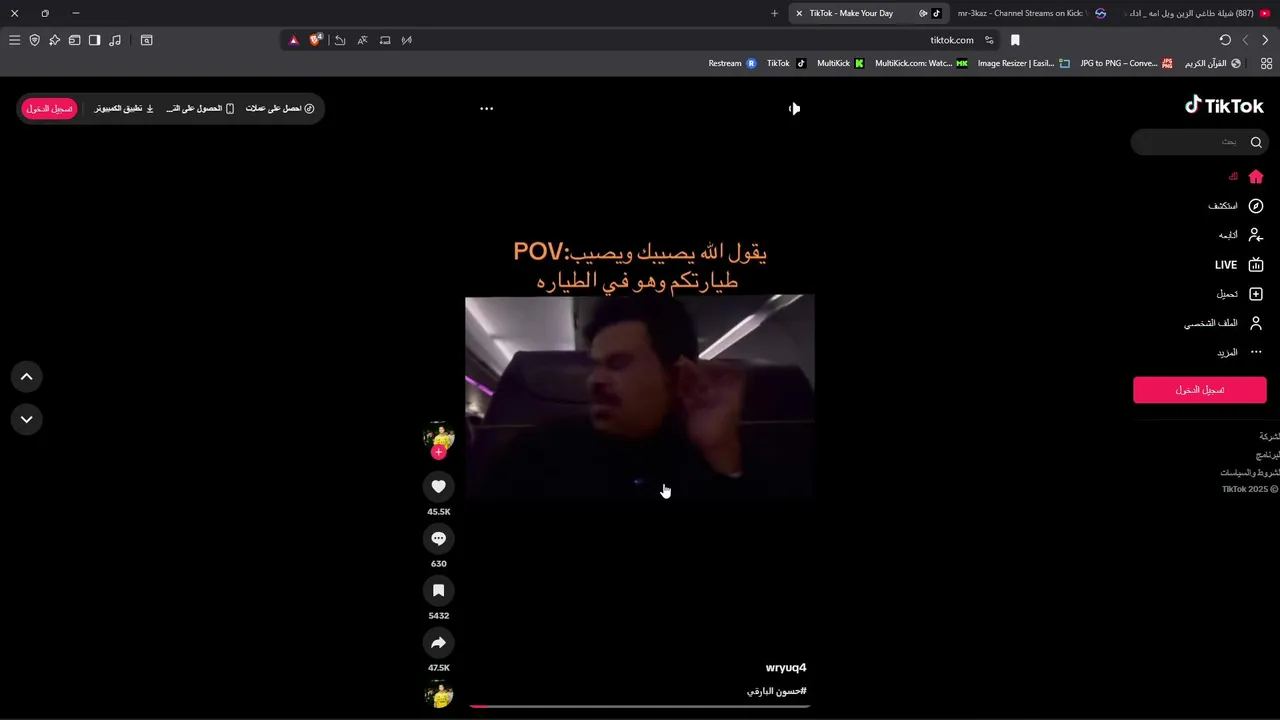The width and height of the screenshot is (1280, 720).
Task: Open the company (الشركة) footer link
Action: [1269, 437]
